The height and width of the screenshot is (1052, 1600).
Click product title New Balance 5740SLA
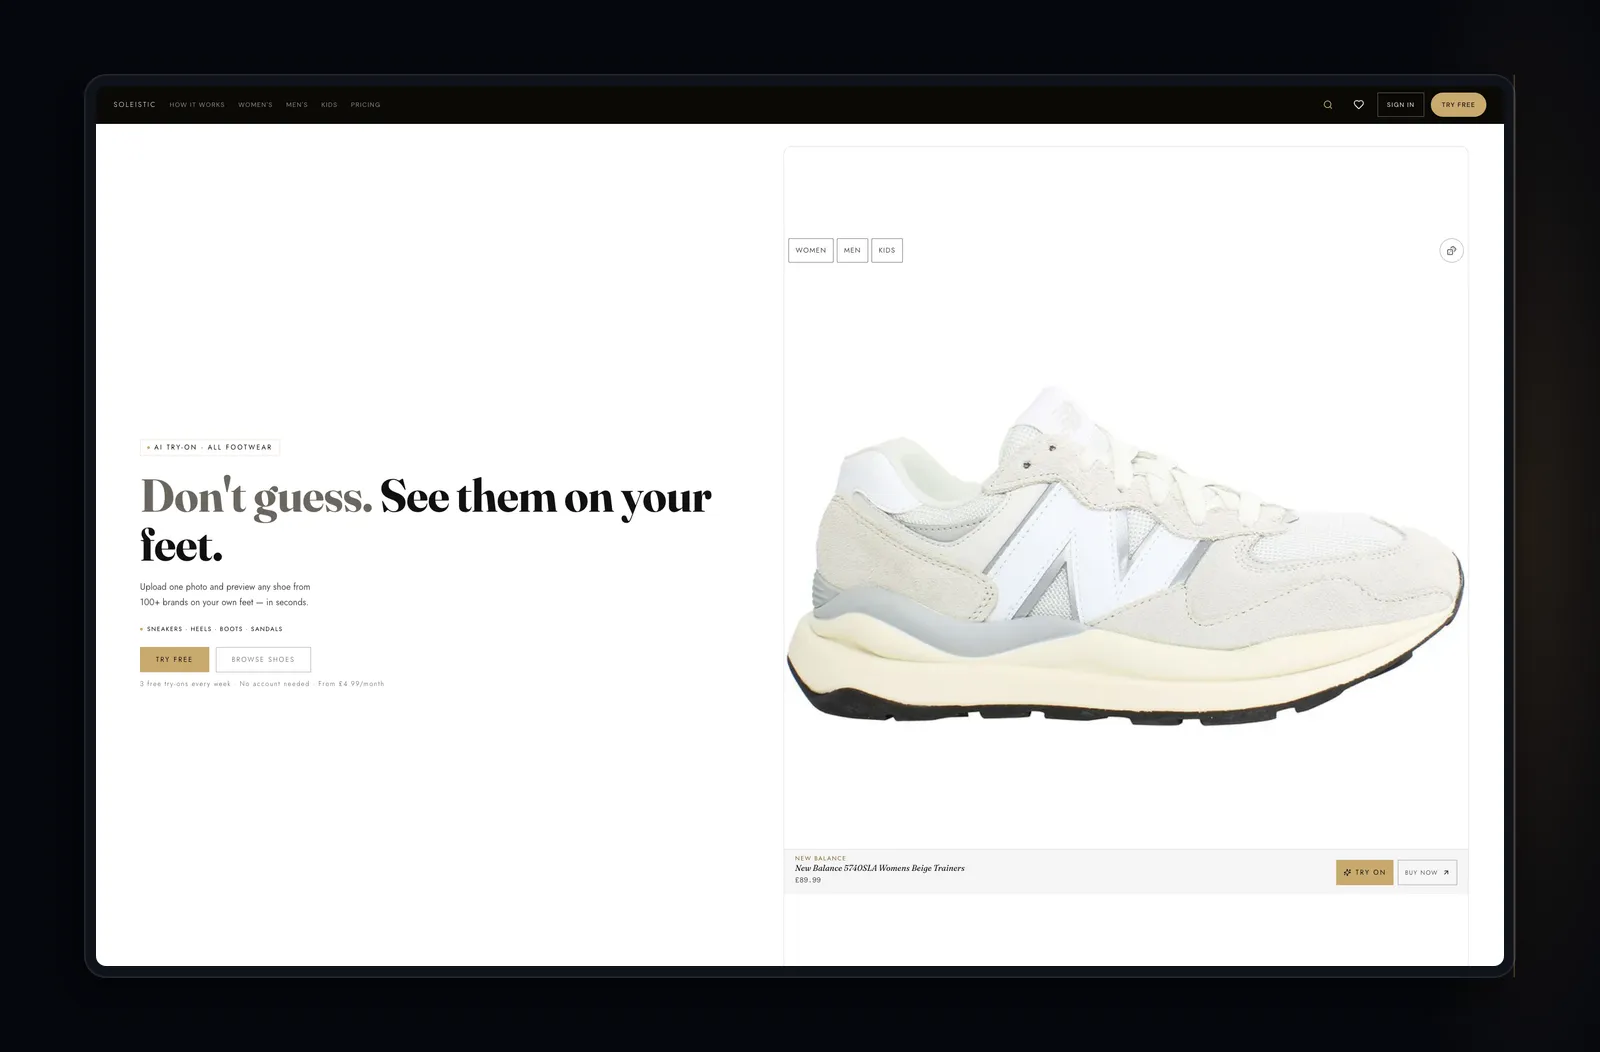(x=880, y=868)
